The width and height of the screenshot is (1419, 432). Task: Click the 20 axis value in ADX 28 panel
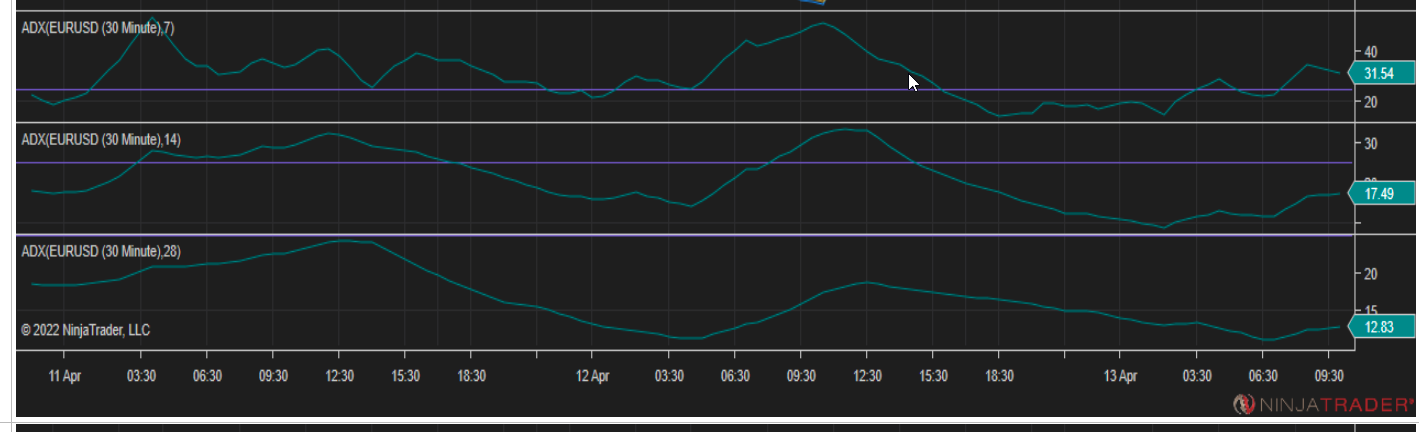click(1371, 274)
